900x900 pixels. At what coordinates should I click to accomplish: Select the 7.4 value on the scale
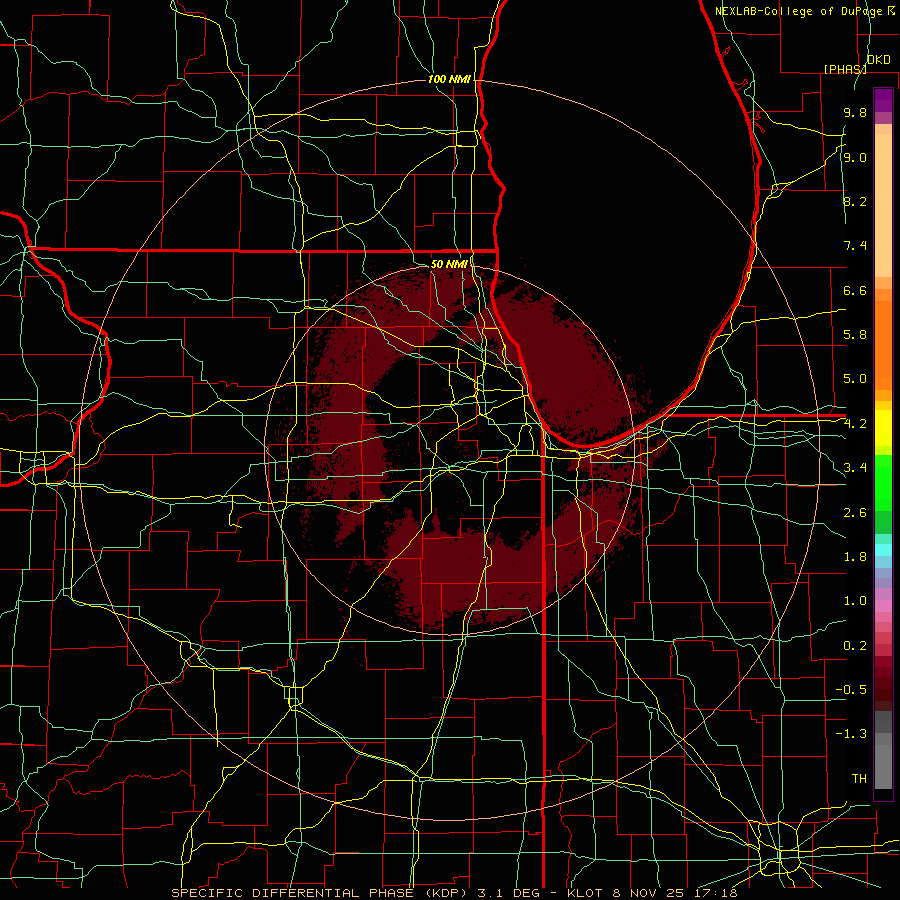(855, 246)
